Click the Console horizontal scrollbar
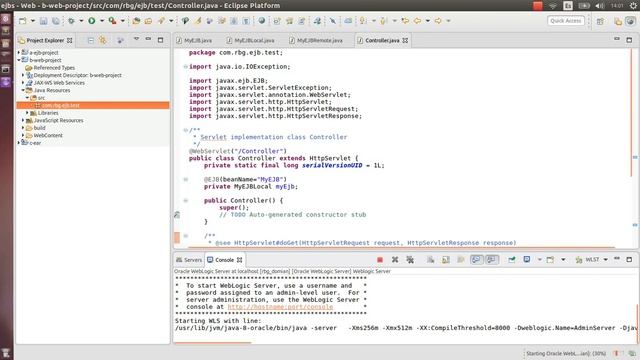Screen dimensions: 640x360 coord(213,343)
